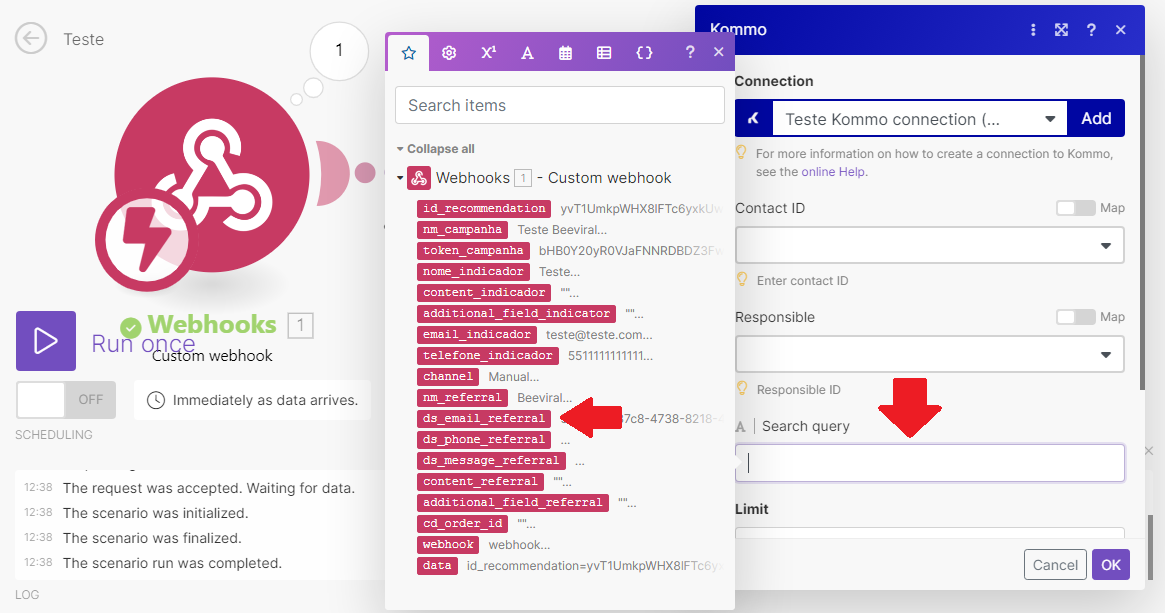Select the webhook variable
The image size is (1165, 613).
(448, 545)
